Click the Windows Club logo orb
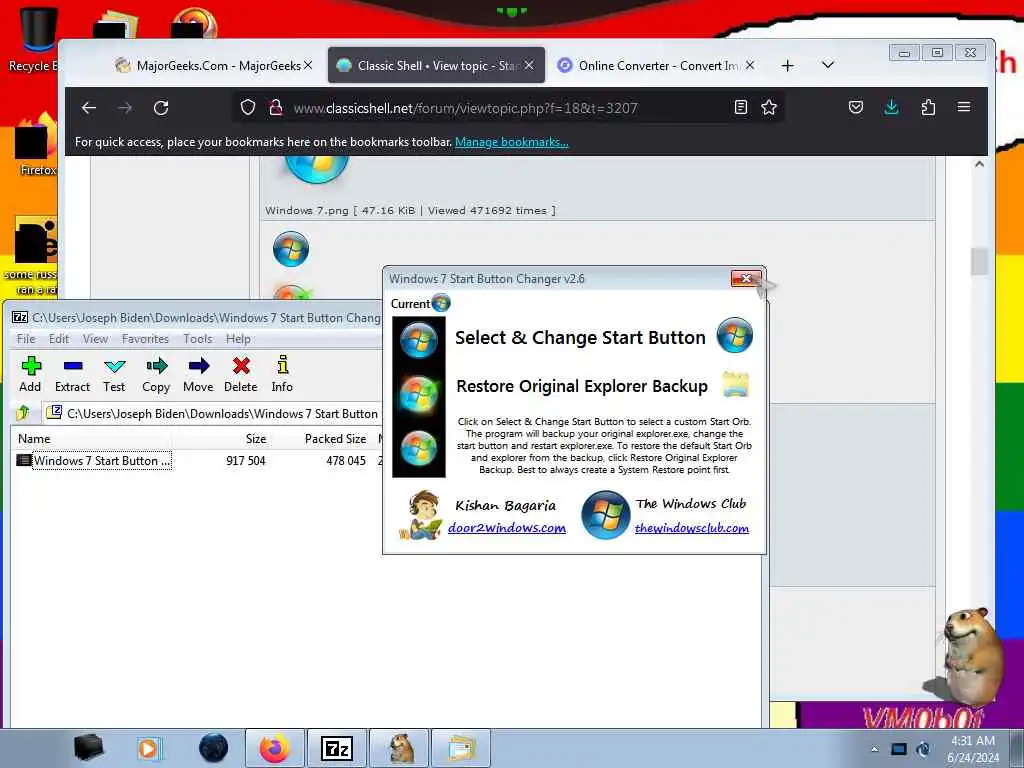The width and height of the screenshot is (1024, 768). [605, 515]
